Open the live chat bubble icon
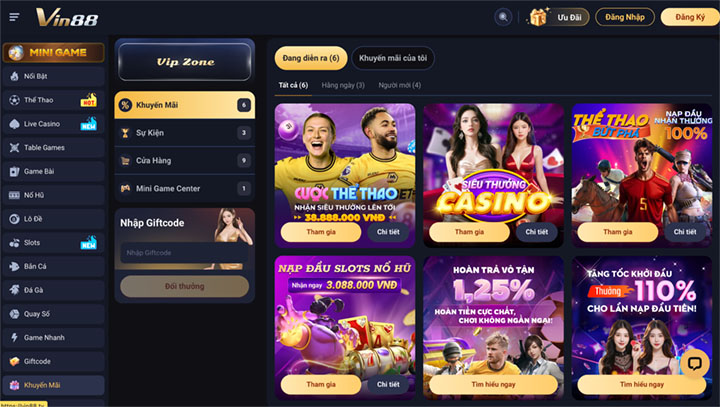This screenshot has width=720, height=407. coord(694,363)
